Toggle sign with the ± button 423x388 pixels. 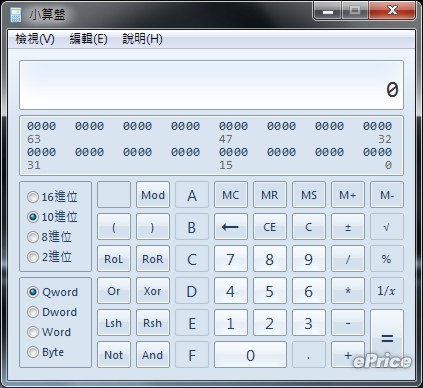pos(348,227)
